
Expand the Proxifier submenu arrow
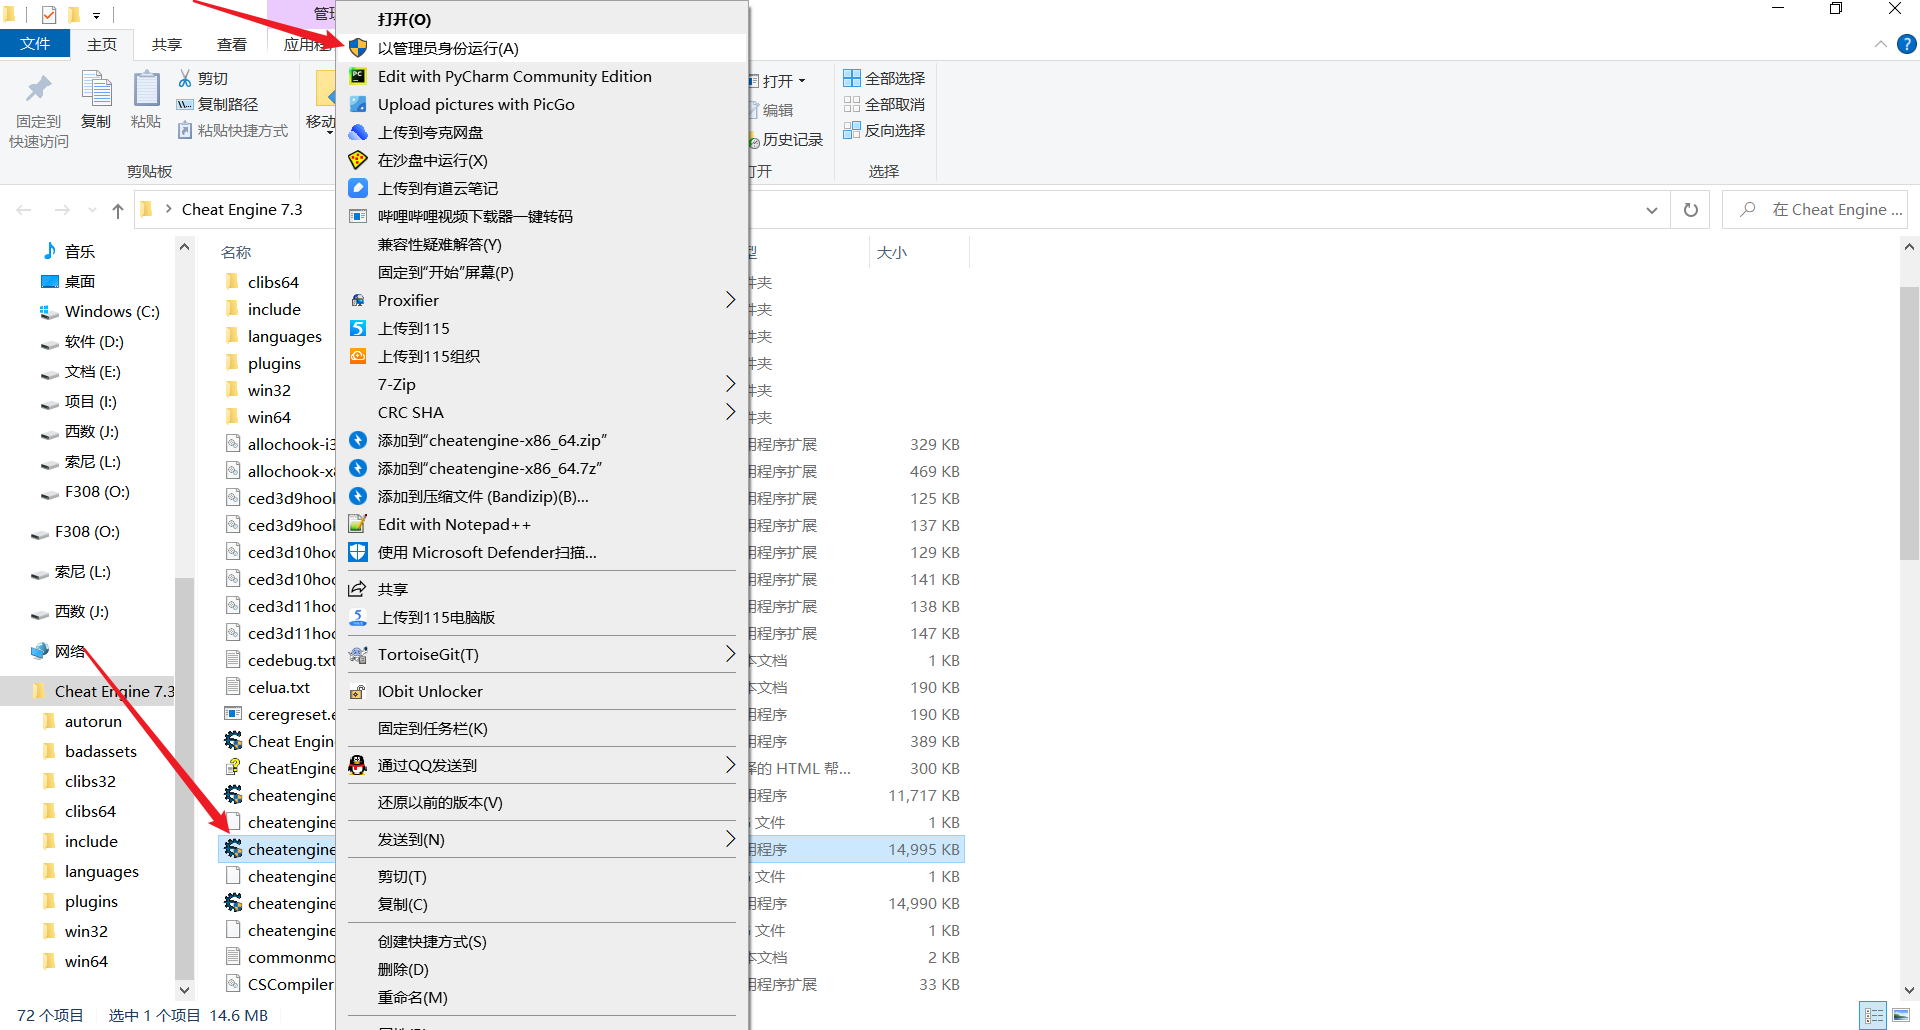point(730,300)
